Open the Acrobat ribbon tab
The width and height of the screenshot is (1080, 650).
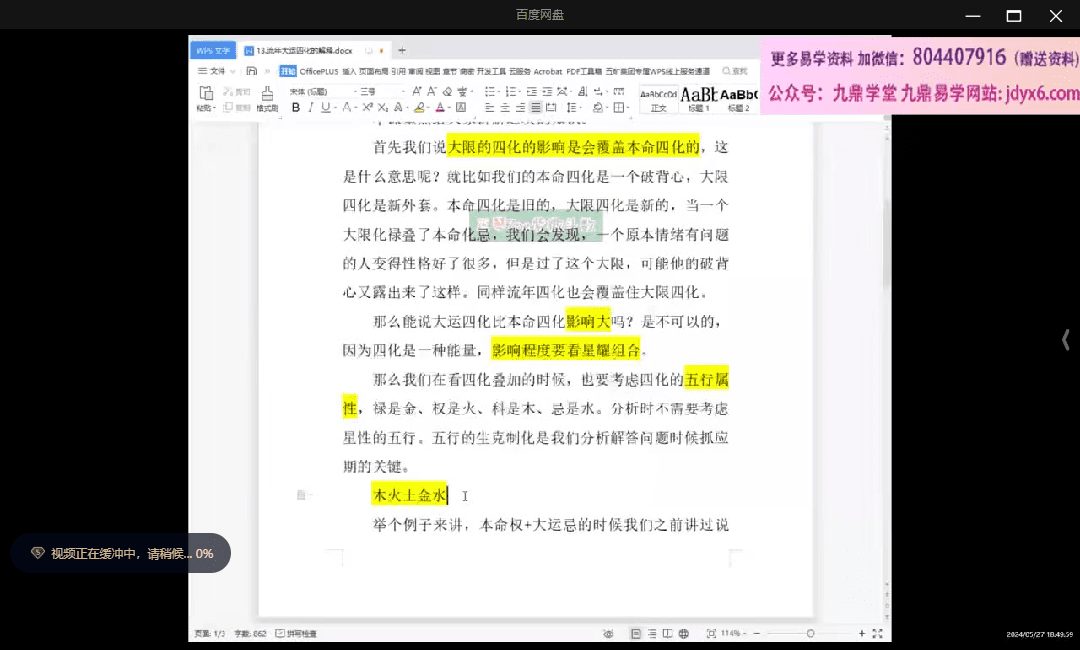(x=547, y=71)
